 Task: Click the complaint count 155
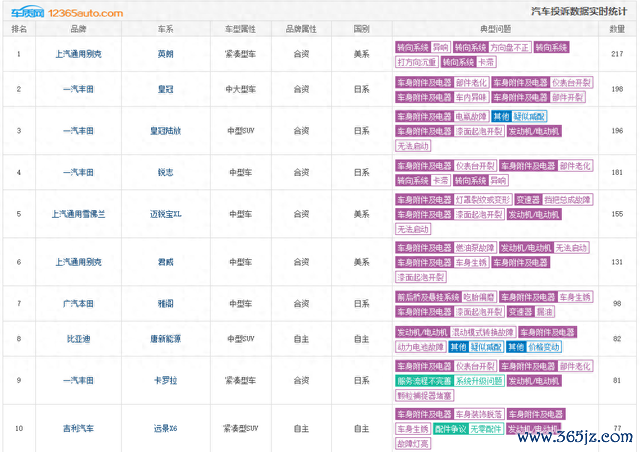617,214
